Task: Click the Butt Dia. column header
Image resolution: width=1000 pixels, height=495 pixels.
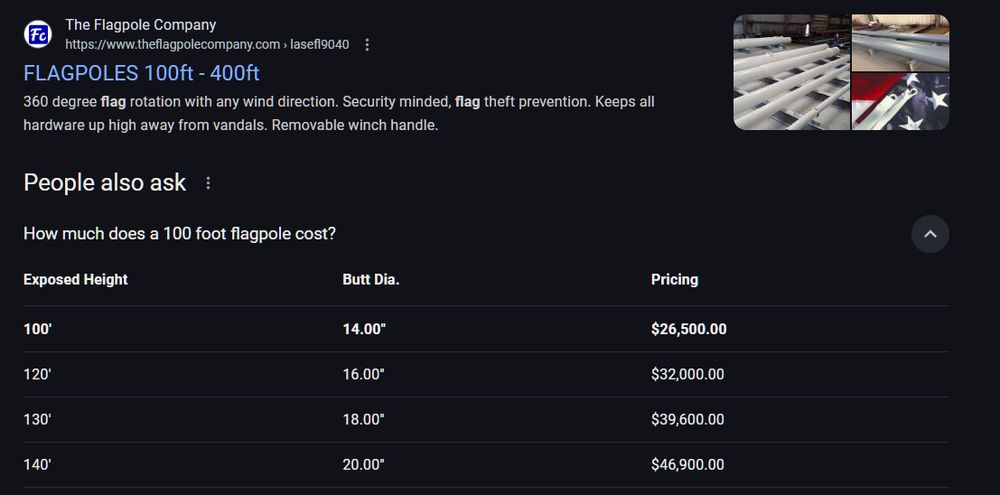Action: point(371,280)
